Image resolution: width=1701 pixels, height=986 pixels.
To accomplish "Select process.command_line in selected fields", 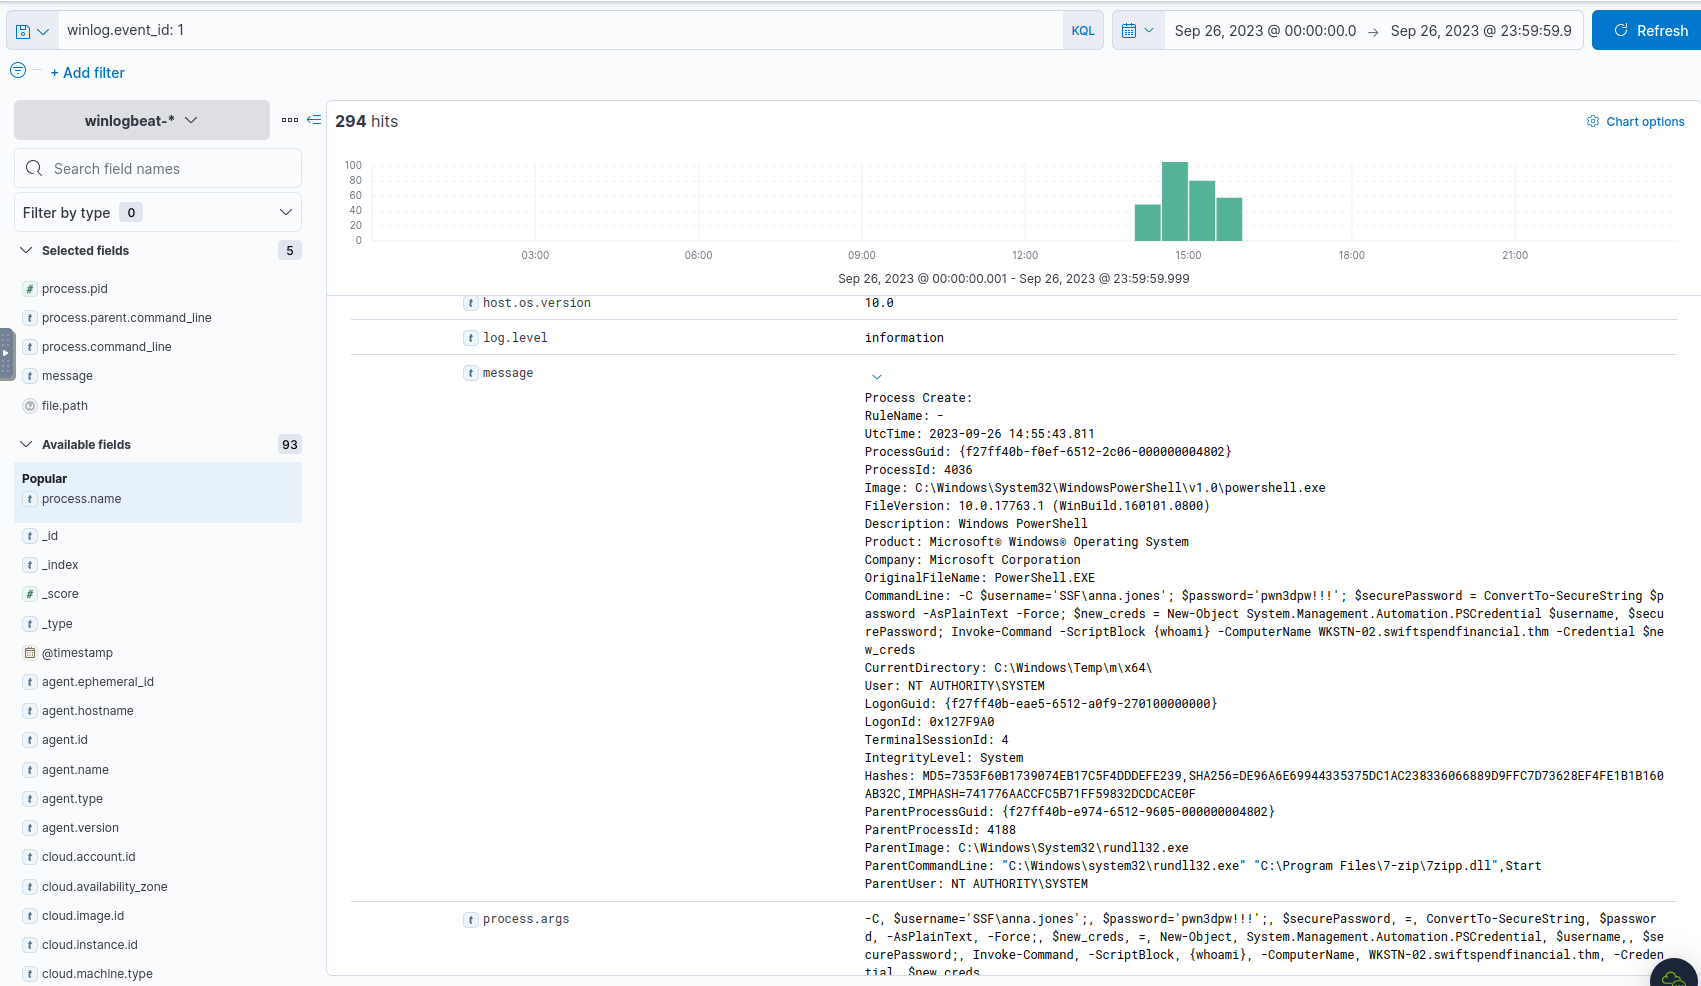I will (106, 347).
